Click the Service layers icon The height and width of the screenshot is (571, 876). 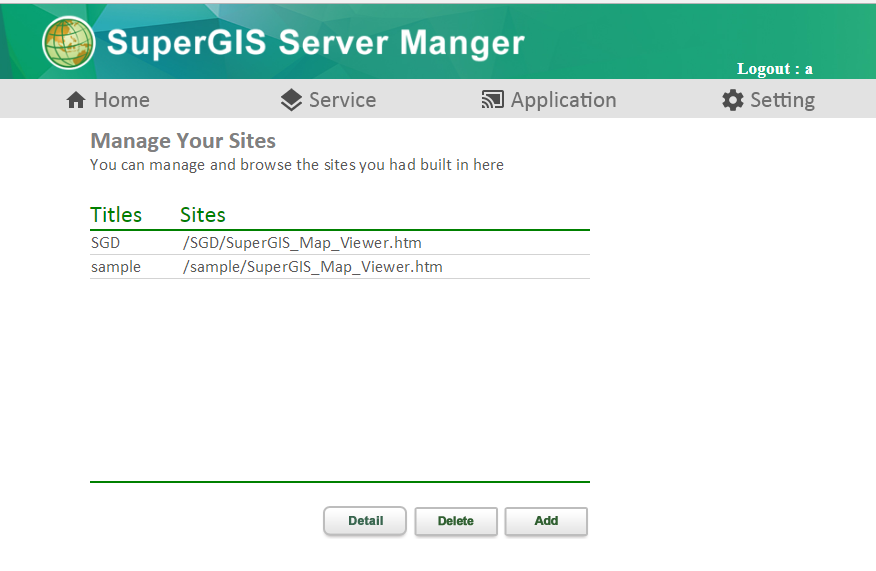291,100
